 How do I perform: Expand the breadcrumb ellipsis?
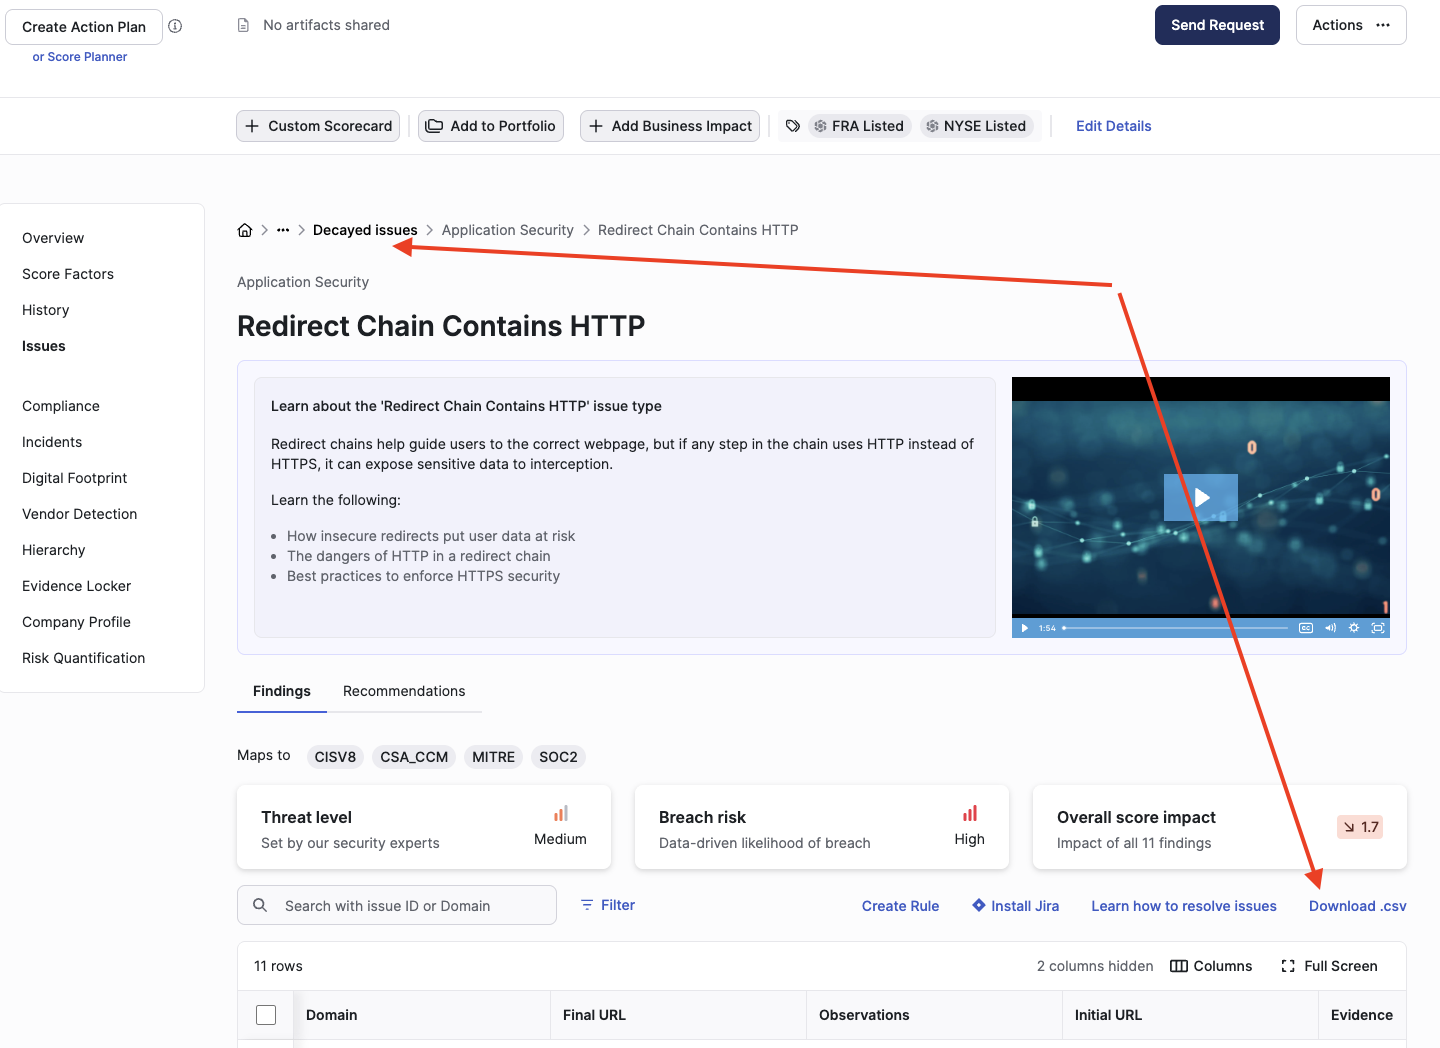pyautogui.click(x=283, y=230)
